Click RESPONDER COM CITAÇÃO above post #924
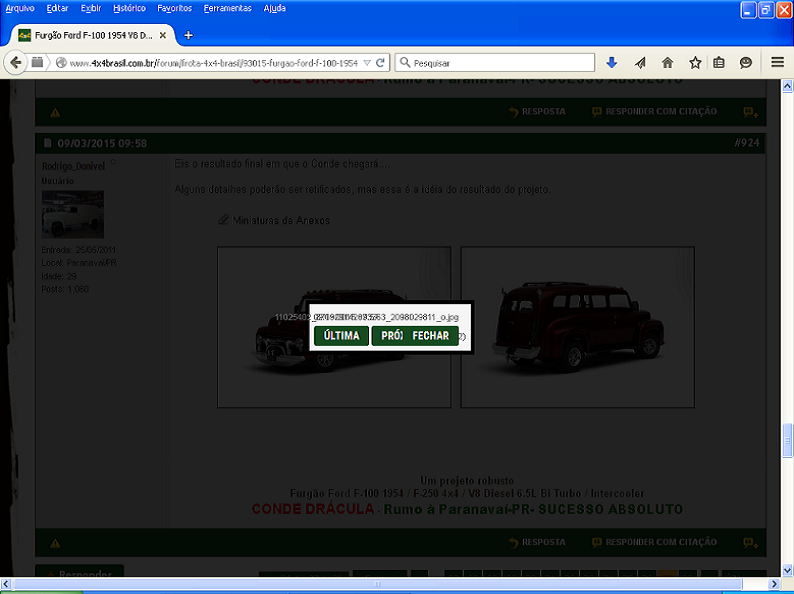 (654, 111)
